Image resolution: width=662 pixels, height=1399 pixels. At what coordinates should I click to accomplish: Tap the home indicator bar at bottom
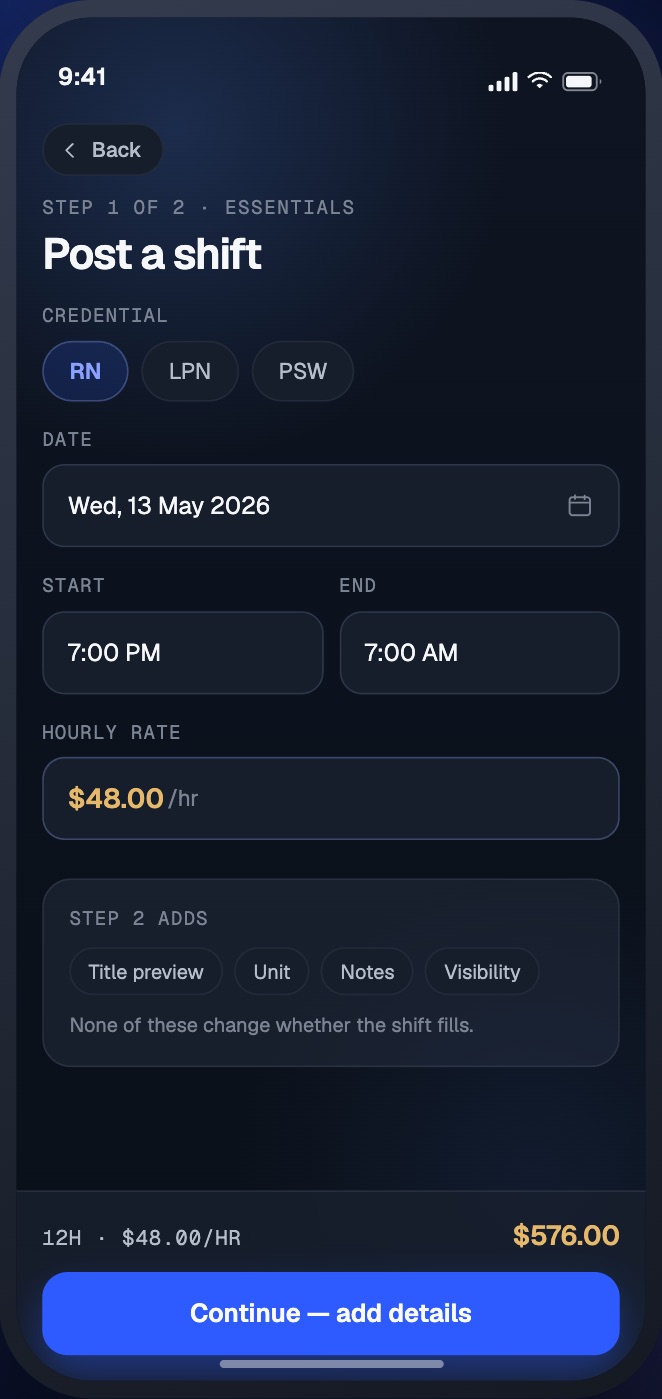click(x=331, y=1363)
